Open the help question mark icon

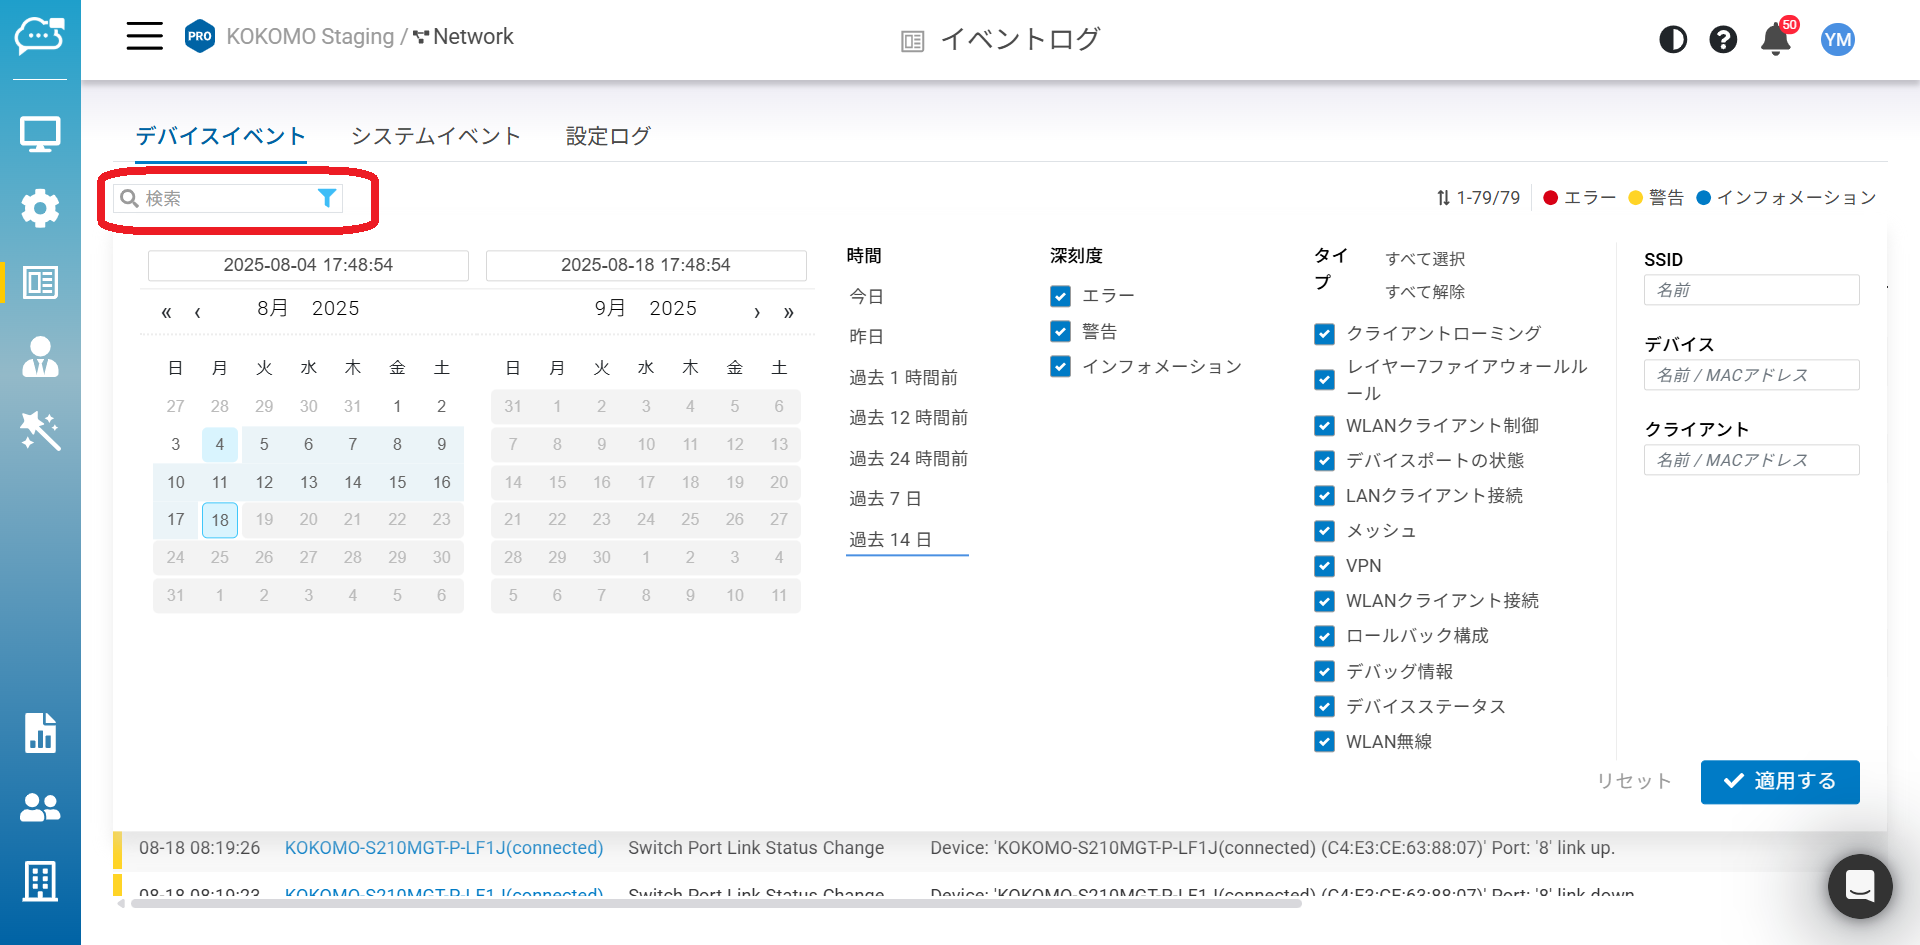[1722, 40]
